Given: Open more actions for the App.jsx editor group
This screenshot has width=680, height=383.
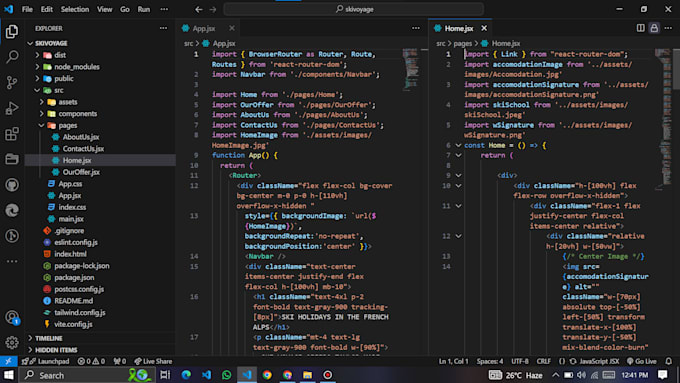Looking at the screenshot, I should 416,28.
